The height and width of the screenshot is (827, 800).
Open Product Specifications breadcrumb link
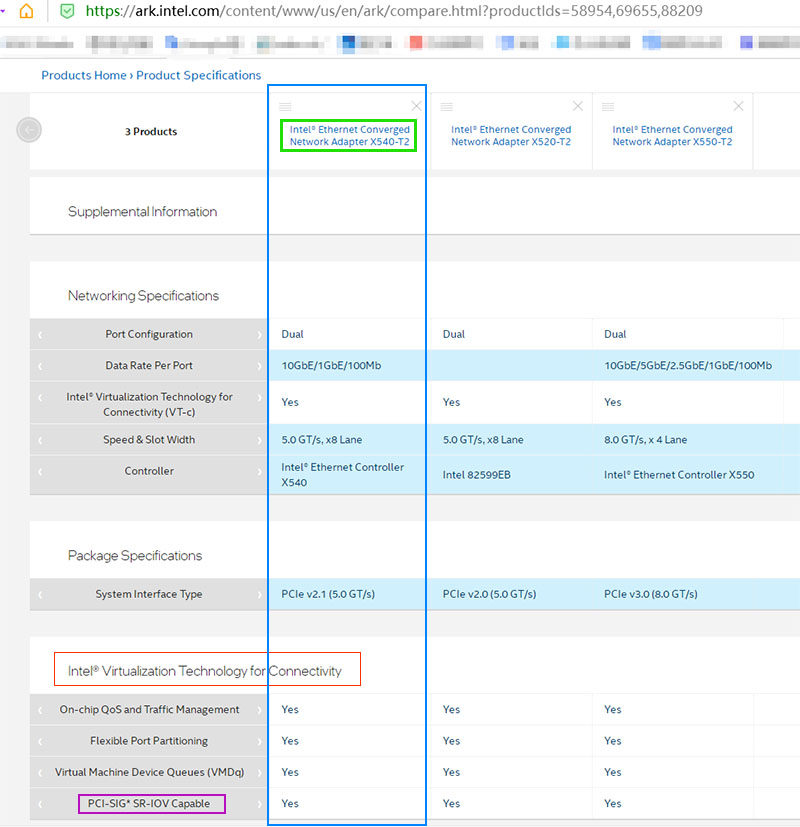(198, 75)
